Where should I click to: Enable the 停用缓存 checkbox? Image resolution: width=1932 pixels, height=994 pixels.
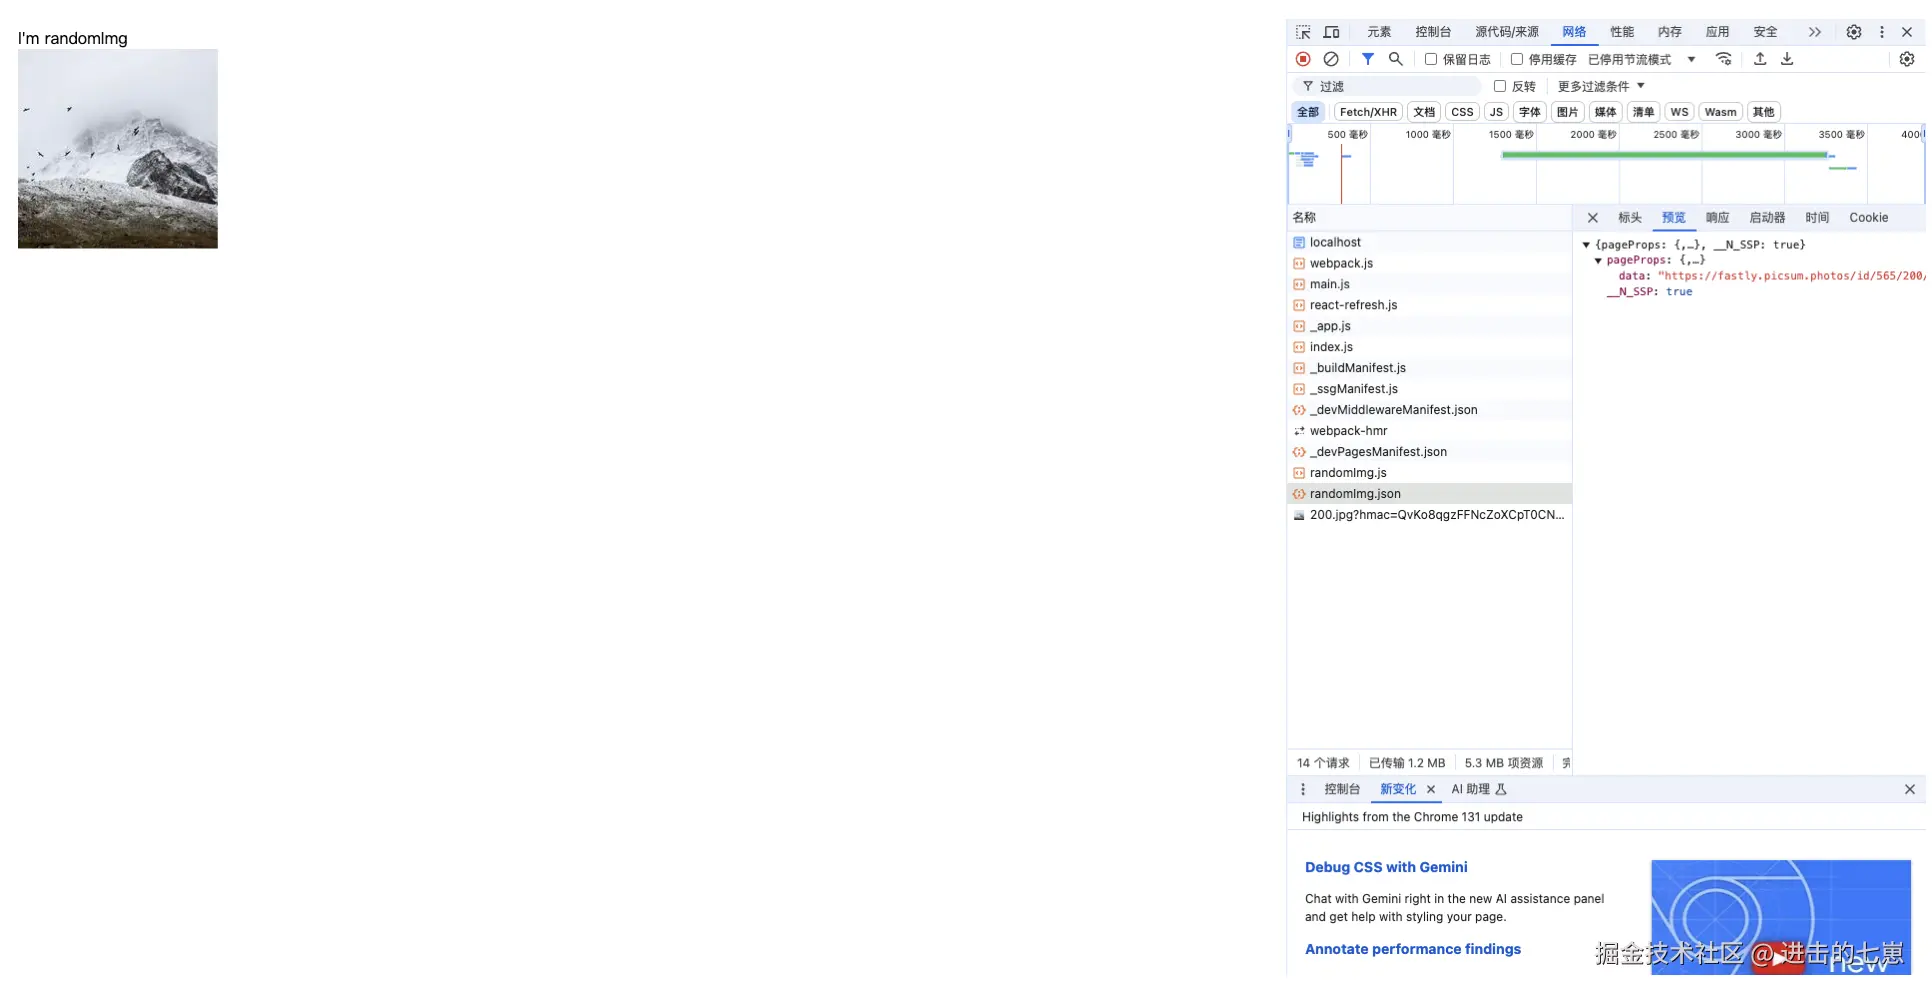click(x=1516, y=58)
